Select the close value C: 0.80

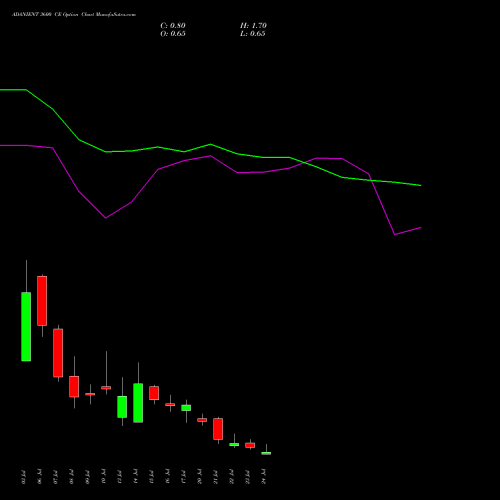pyautogui.click(x=173, y=26)
